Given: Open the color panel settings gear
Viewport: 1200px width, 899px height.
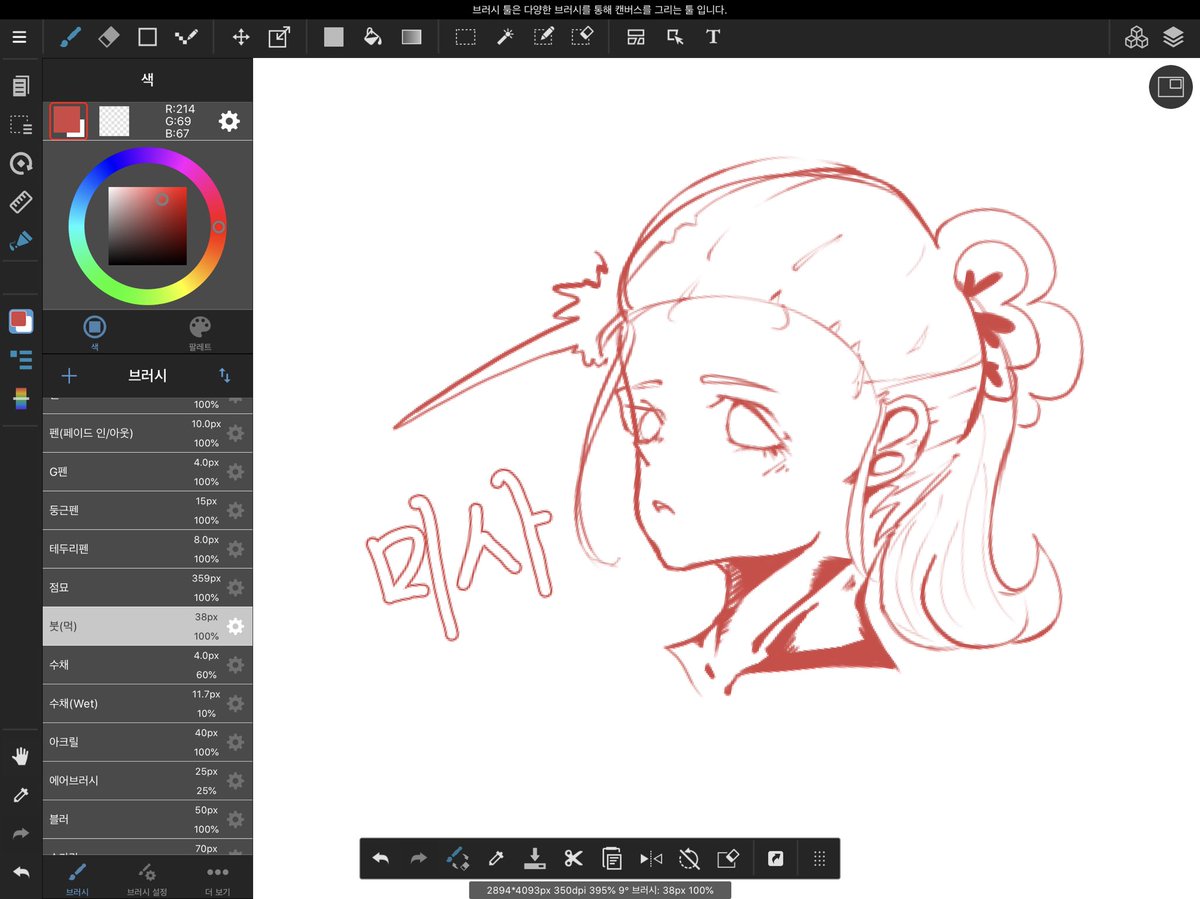Looking at the screenshot, I should 229,121.
